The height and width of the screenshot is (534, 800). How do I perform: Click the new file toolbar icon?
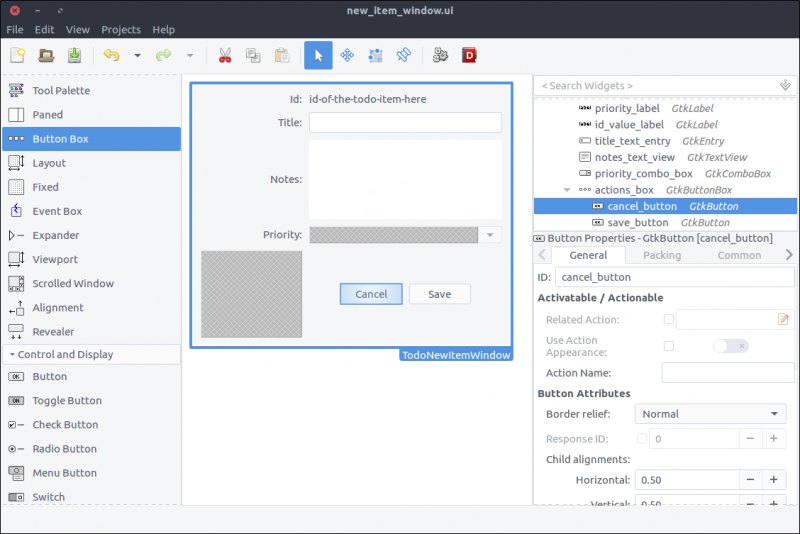click(x=18, y=56)
